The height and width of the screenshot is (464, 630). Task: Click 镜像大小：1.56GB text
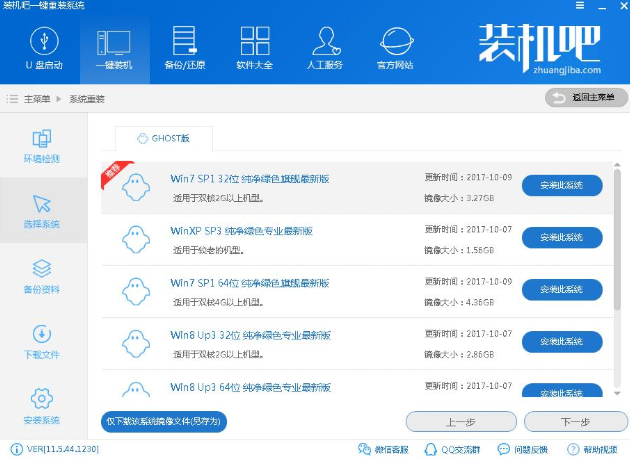(459, 250)
